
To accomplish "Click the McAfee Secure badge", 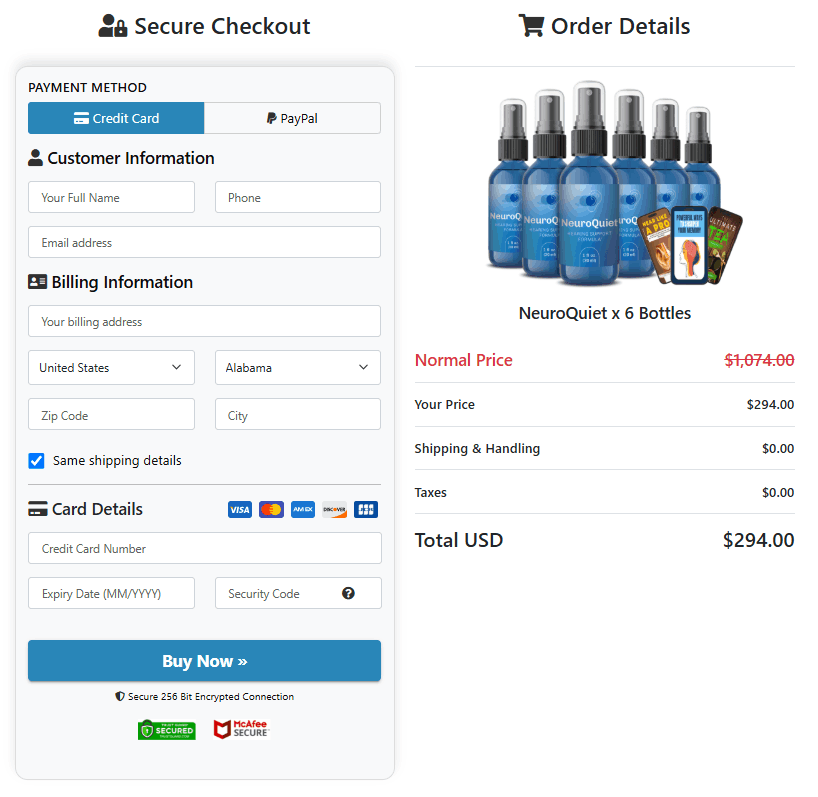I will pos(240,729).
